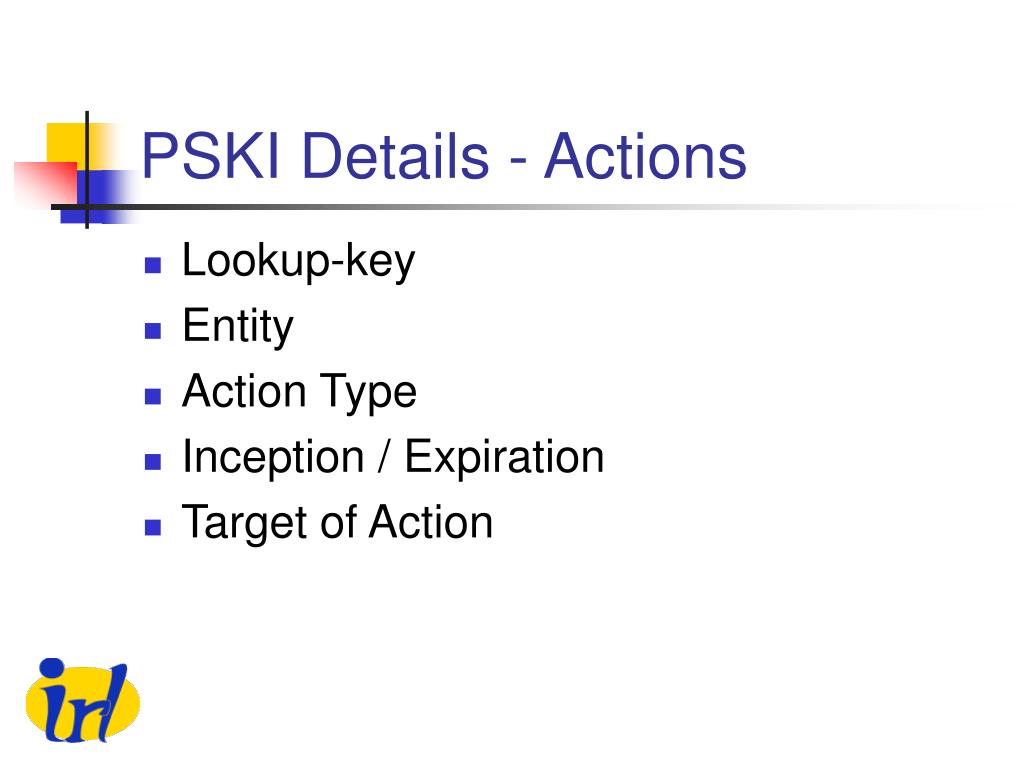Click the blue bullet beside Lookup-key
The width and height of the screenshot is (1024, 768).
pos(153,264)
